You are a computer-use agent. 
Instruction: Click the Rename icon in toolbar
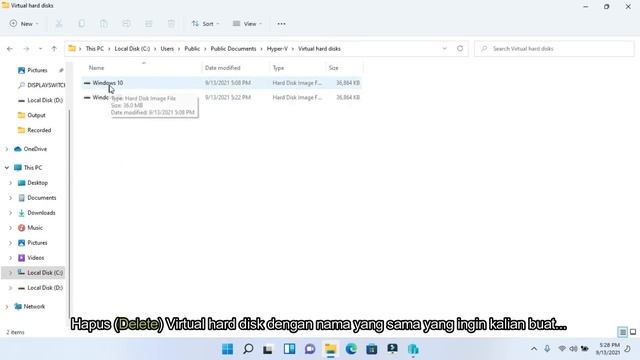click(x=127, y=24)
